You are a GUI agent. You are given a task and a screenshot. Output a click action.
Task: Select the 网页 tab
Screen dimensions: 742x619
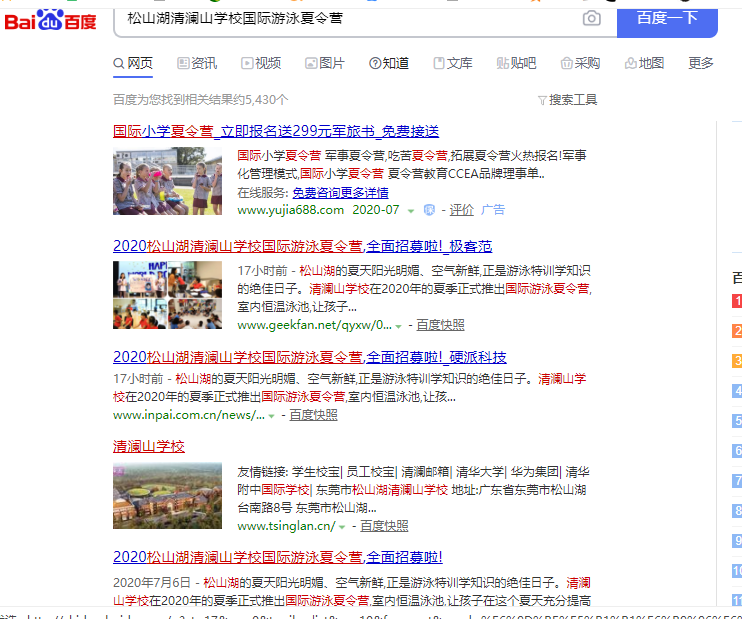(x=133, y=63)
